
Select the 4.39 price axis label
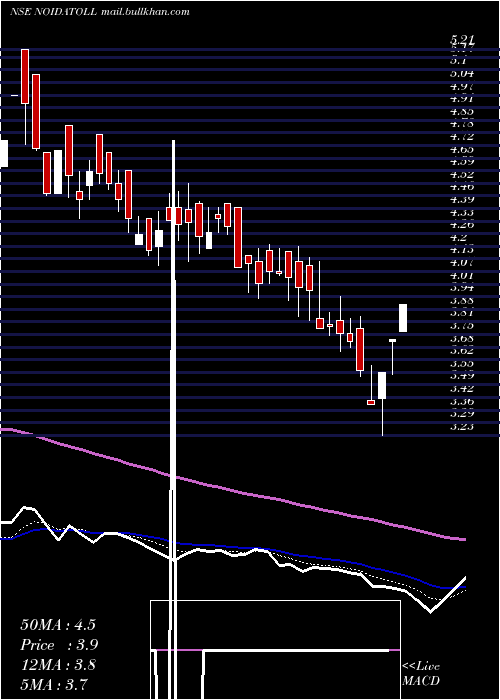click(x=462, y=200)
